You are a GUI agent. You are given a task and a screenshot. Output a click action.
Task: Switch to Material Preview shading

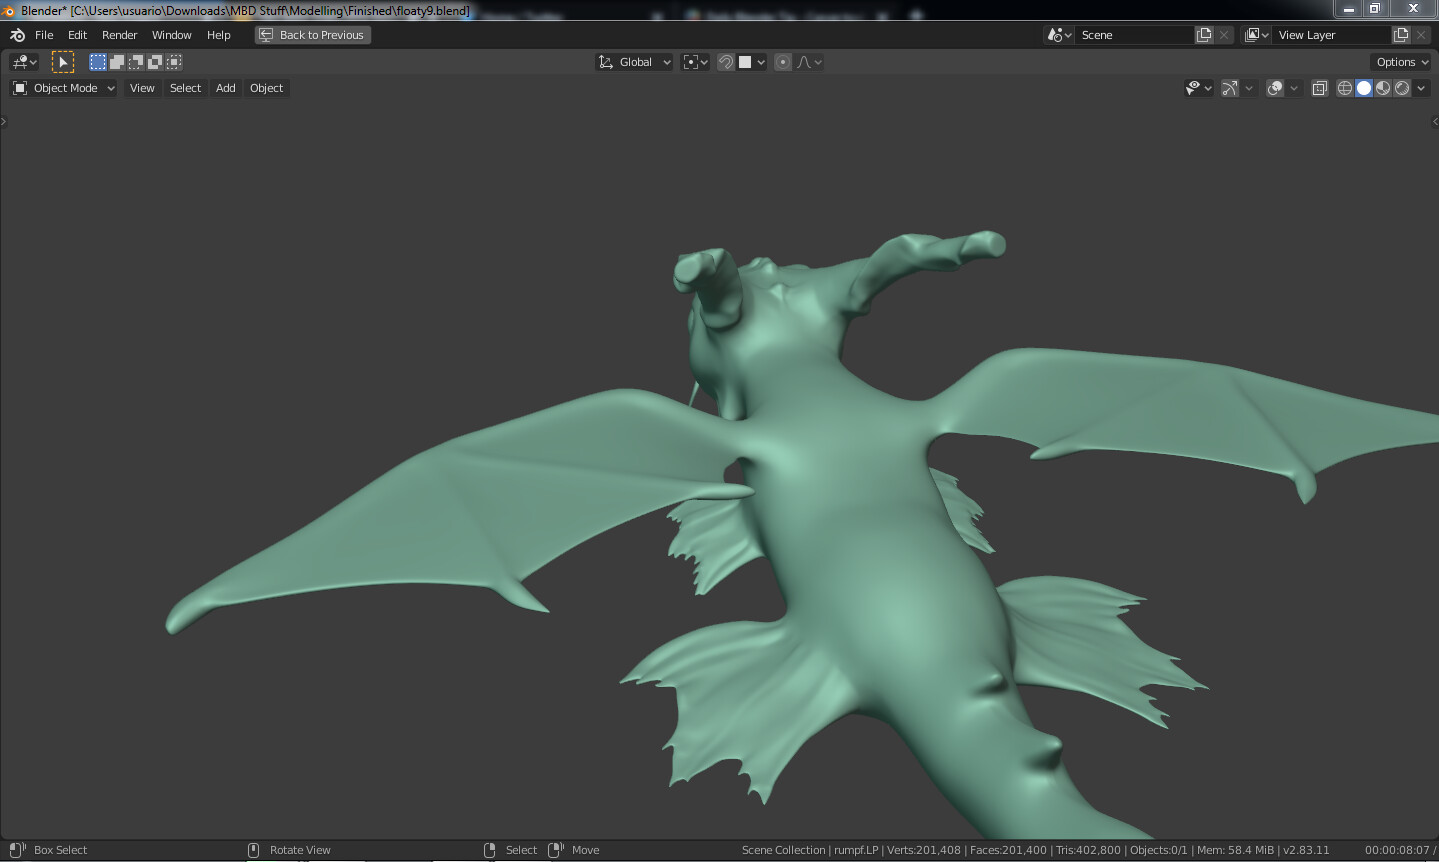(1383, 88)
